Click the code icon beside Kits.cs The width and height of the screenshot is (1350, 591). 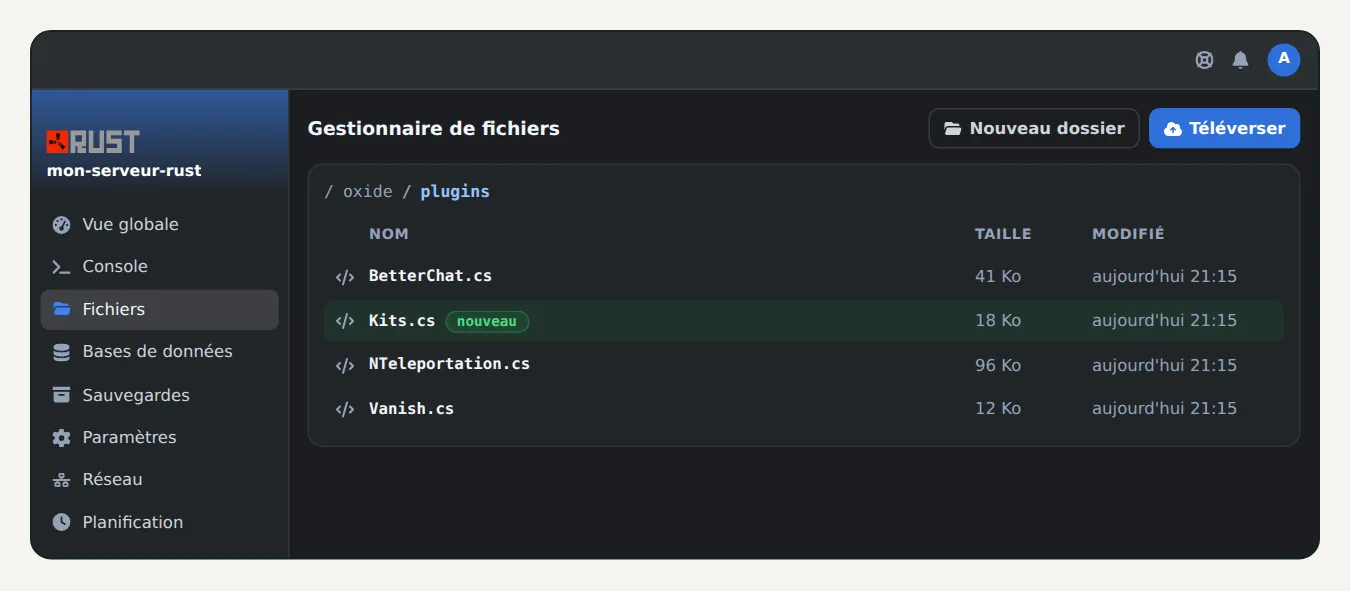click(x=345, y=321)
